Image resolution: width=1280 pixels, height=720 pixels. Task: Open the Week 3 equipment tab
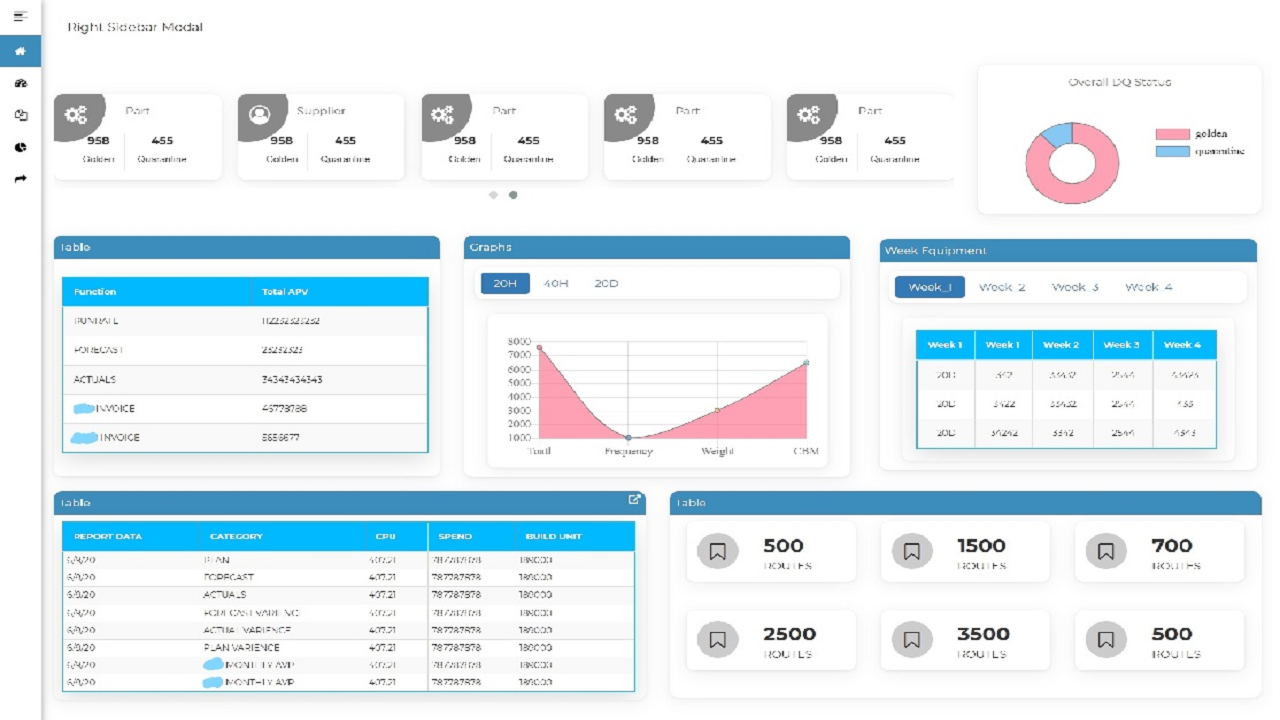click(1075, 287)
